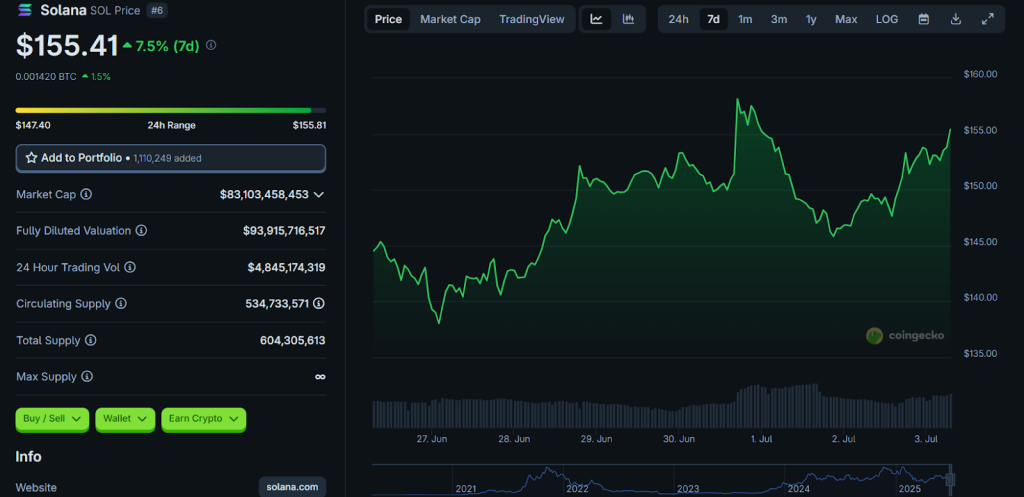Expand chart to fullscreen

(x=987, y=19)
